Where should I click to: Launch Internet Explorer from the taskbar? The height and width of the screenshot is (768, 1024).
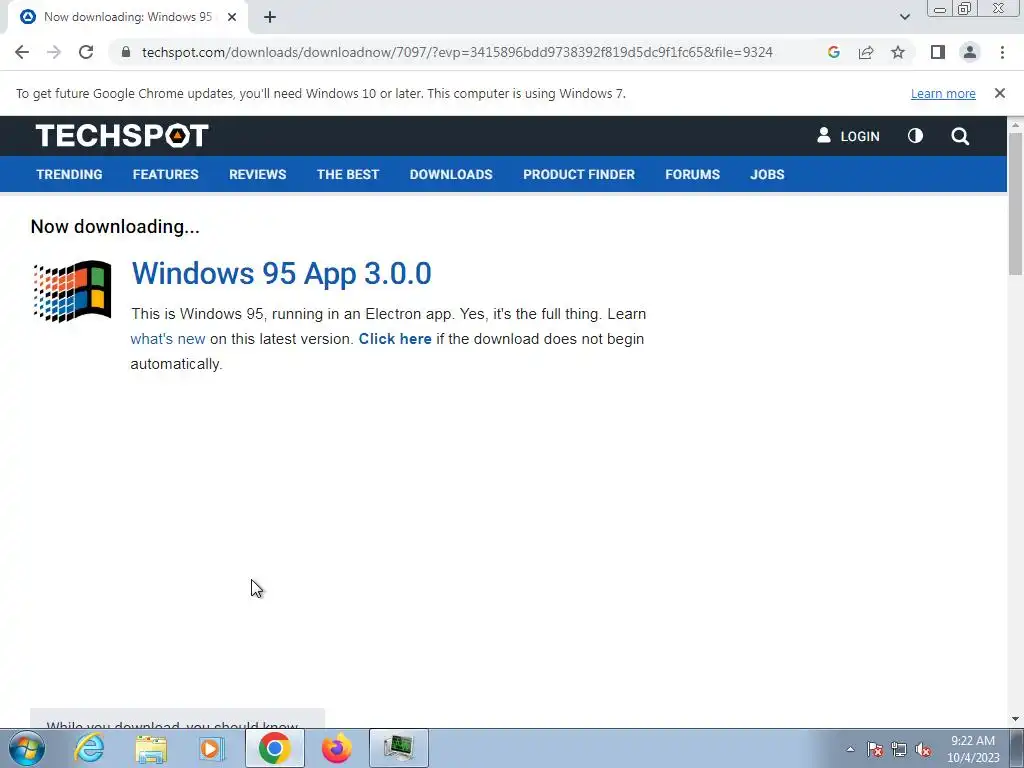pyautogui.click(x=89, y=748)
